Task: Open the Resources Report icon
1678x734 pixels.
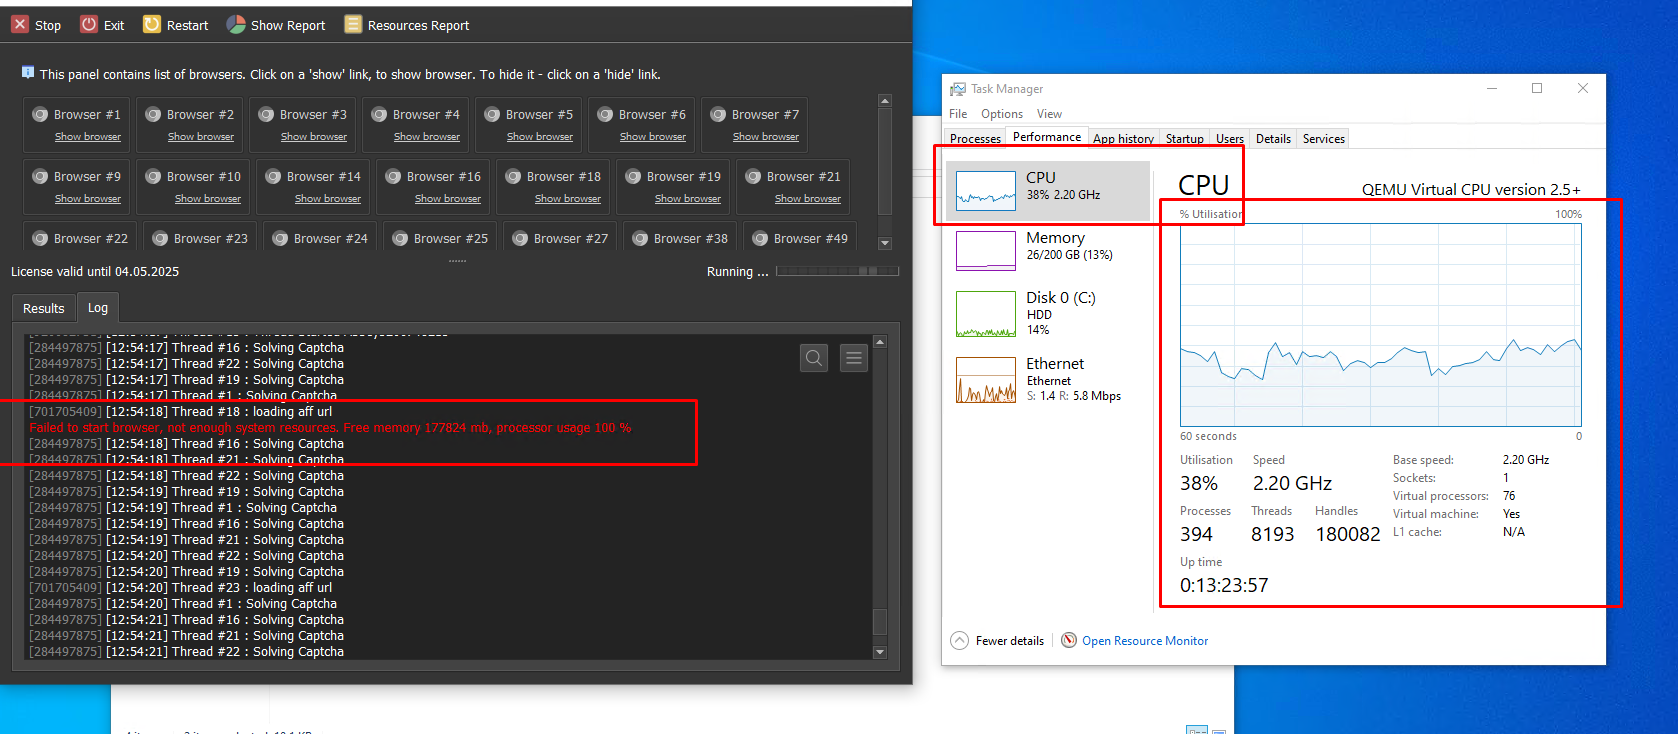Action: click(x=353, y=25)
